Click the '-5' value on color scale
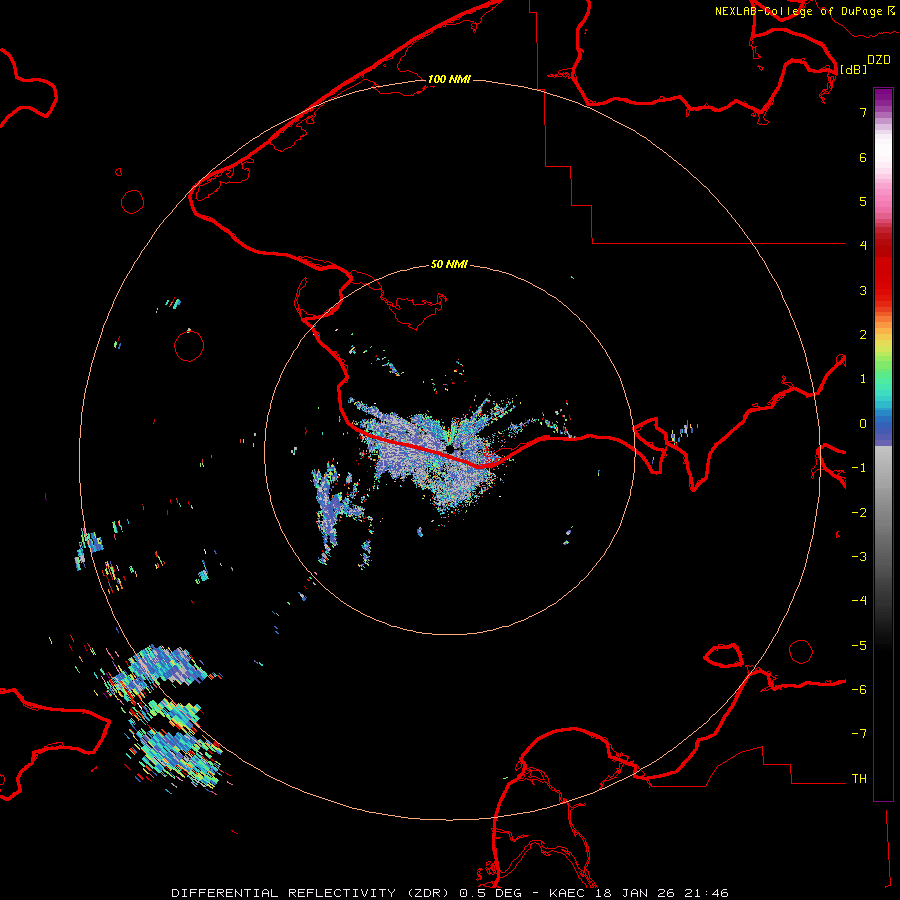Screen dimensions: 900x900 click(x=859, y=646)
